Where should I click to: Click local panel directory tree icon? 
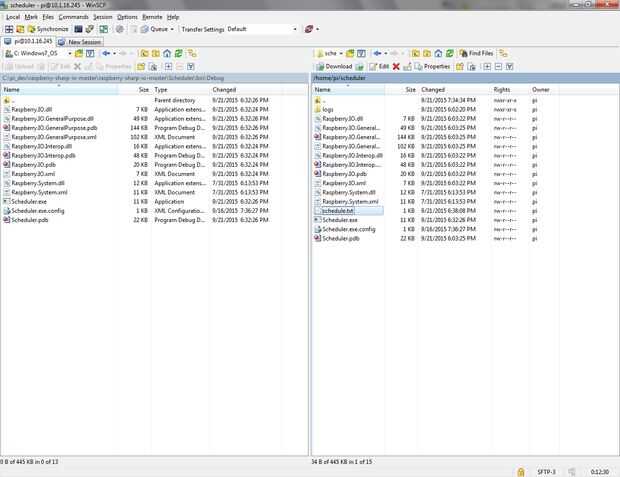192,53
